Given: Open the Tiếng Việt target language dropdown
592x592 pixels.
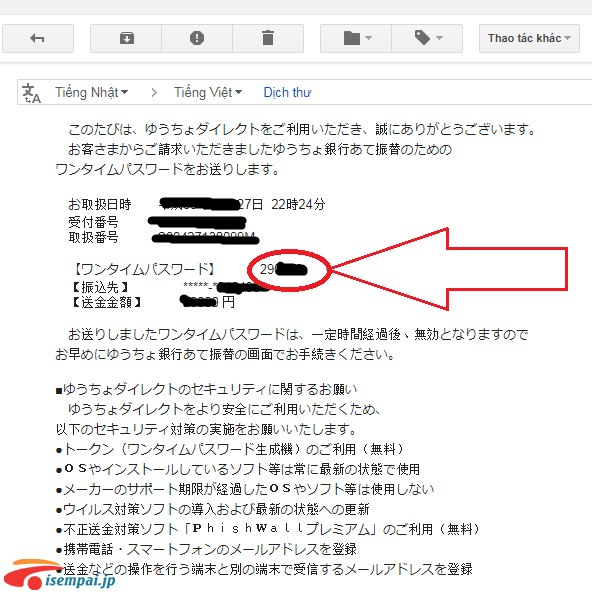Looking at the screenshot, I should tap(208, 92).
